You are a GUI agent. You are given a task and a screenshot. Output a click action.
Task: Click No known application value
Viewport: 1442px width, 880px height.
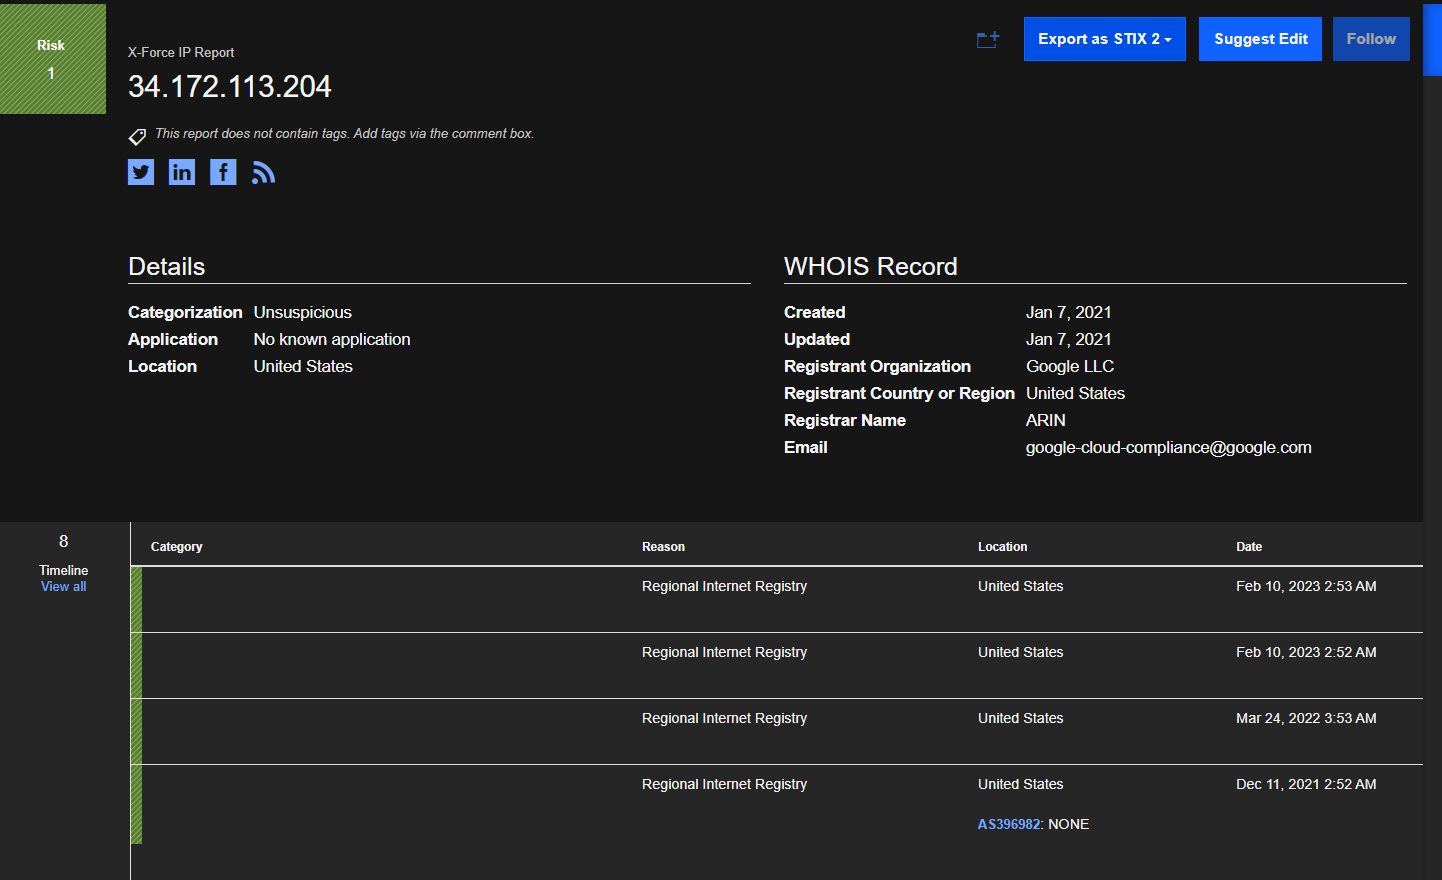click(332, 339)
